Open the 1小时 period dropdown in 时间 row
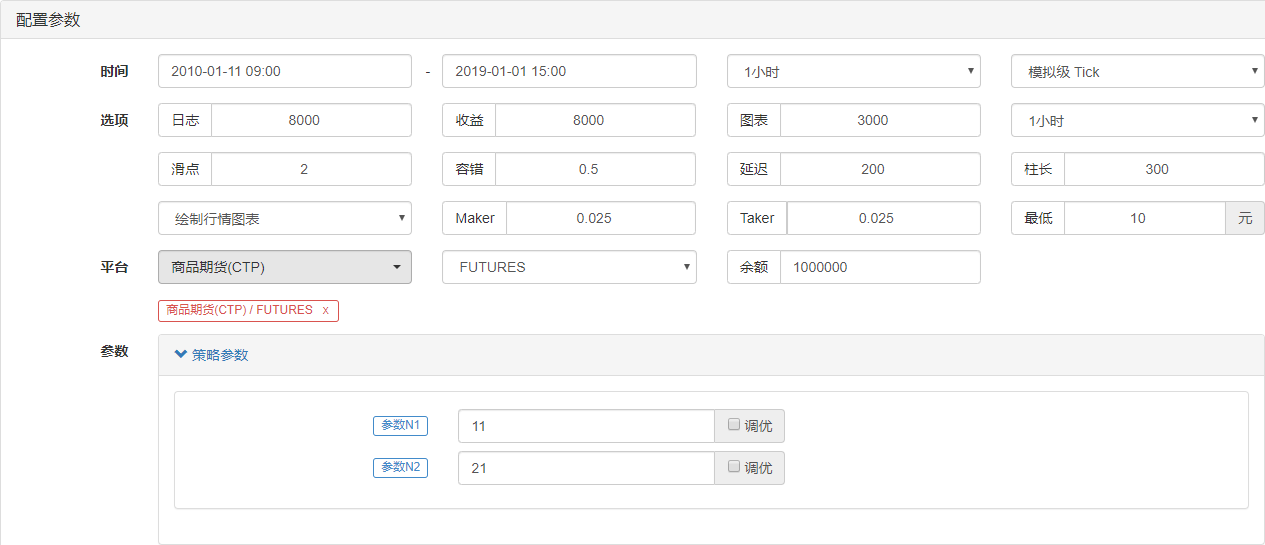 coord(853,72)
